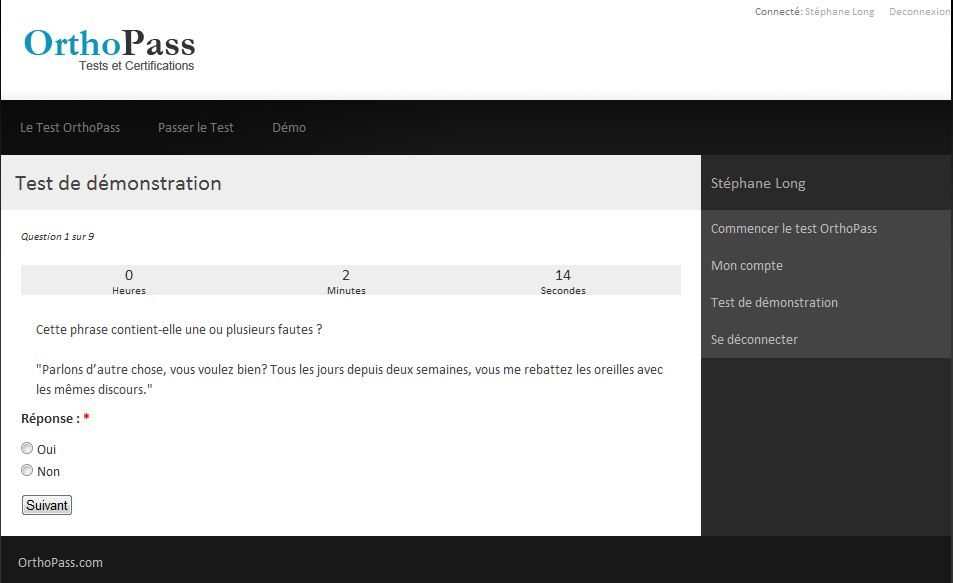Click sidebar Test de démonstration link
The width and height of the screenshot is (953, 583).
tap(774, 303)
